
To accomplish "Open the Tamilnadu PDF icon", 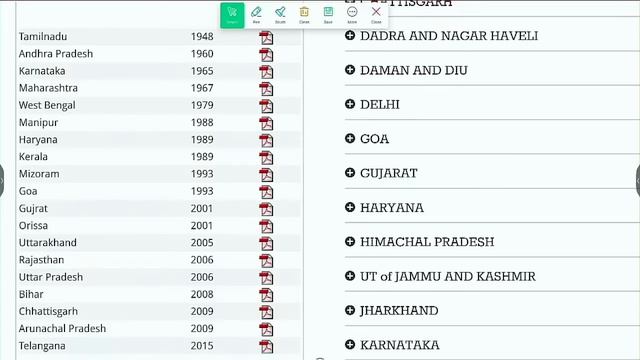I will pyautogui.click(x=266, y=38).
